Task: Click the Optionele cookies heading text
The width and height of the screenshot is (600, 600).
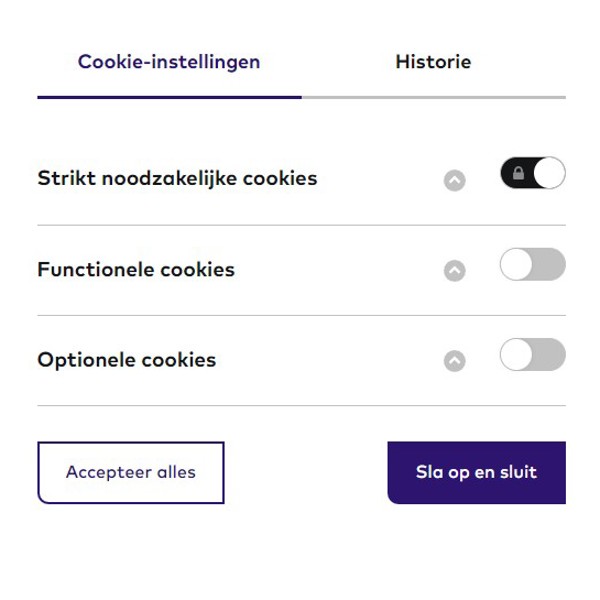Action: (127, 359)
